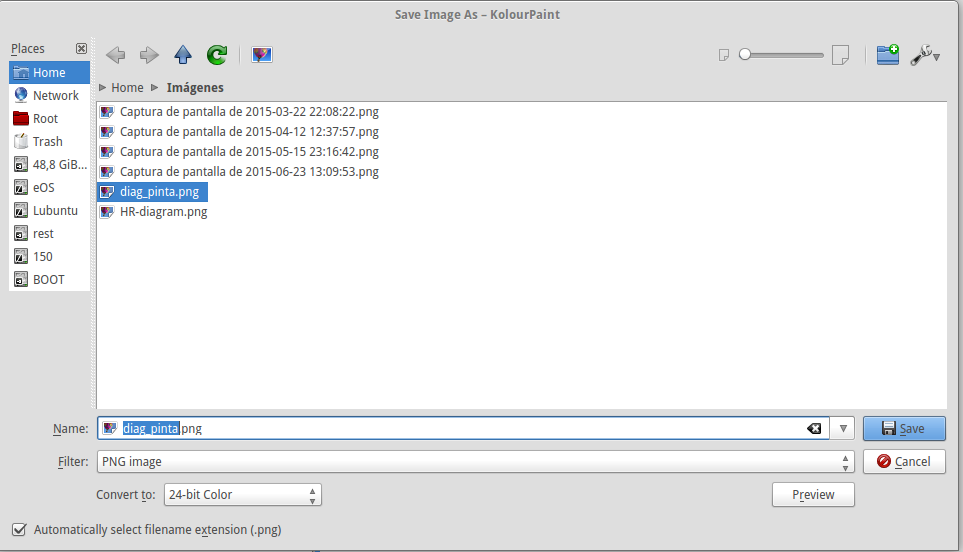The height and width of the screenshot is (552, 963).
Task: Expand arrow before Imágenes breadcrumb
Action: click(155, 88)
